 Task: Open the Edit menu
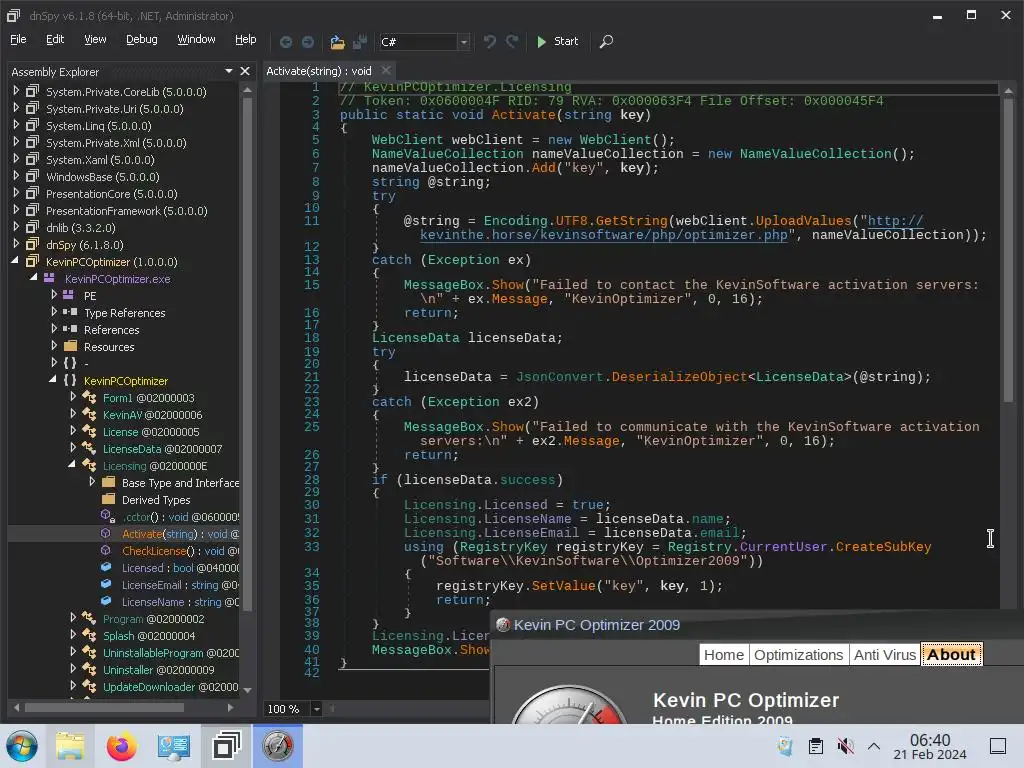55,40
